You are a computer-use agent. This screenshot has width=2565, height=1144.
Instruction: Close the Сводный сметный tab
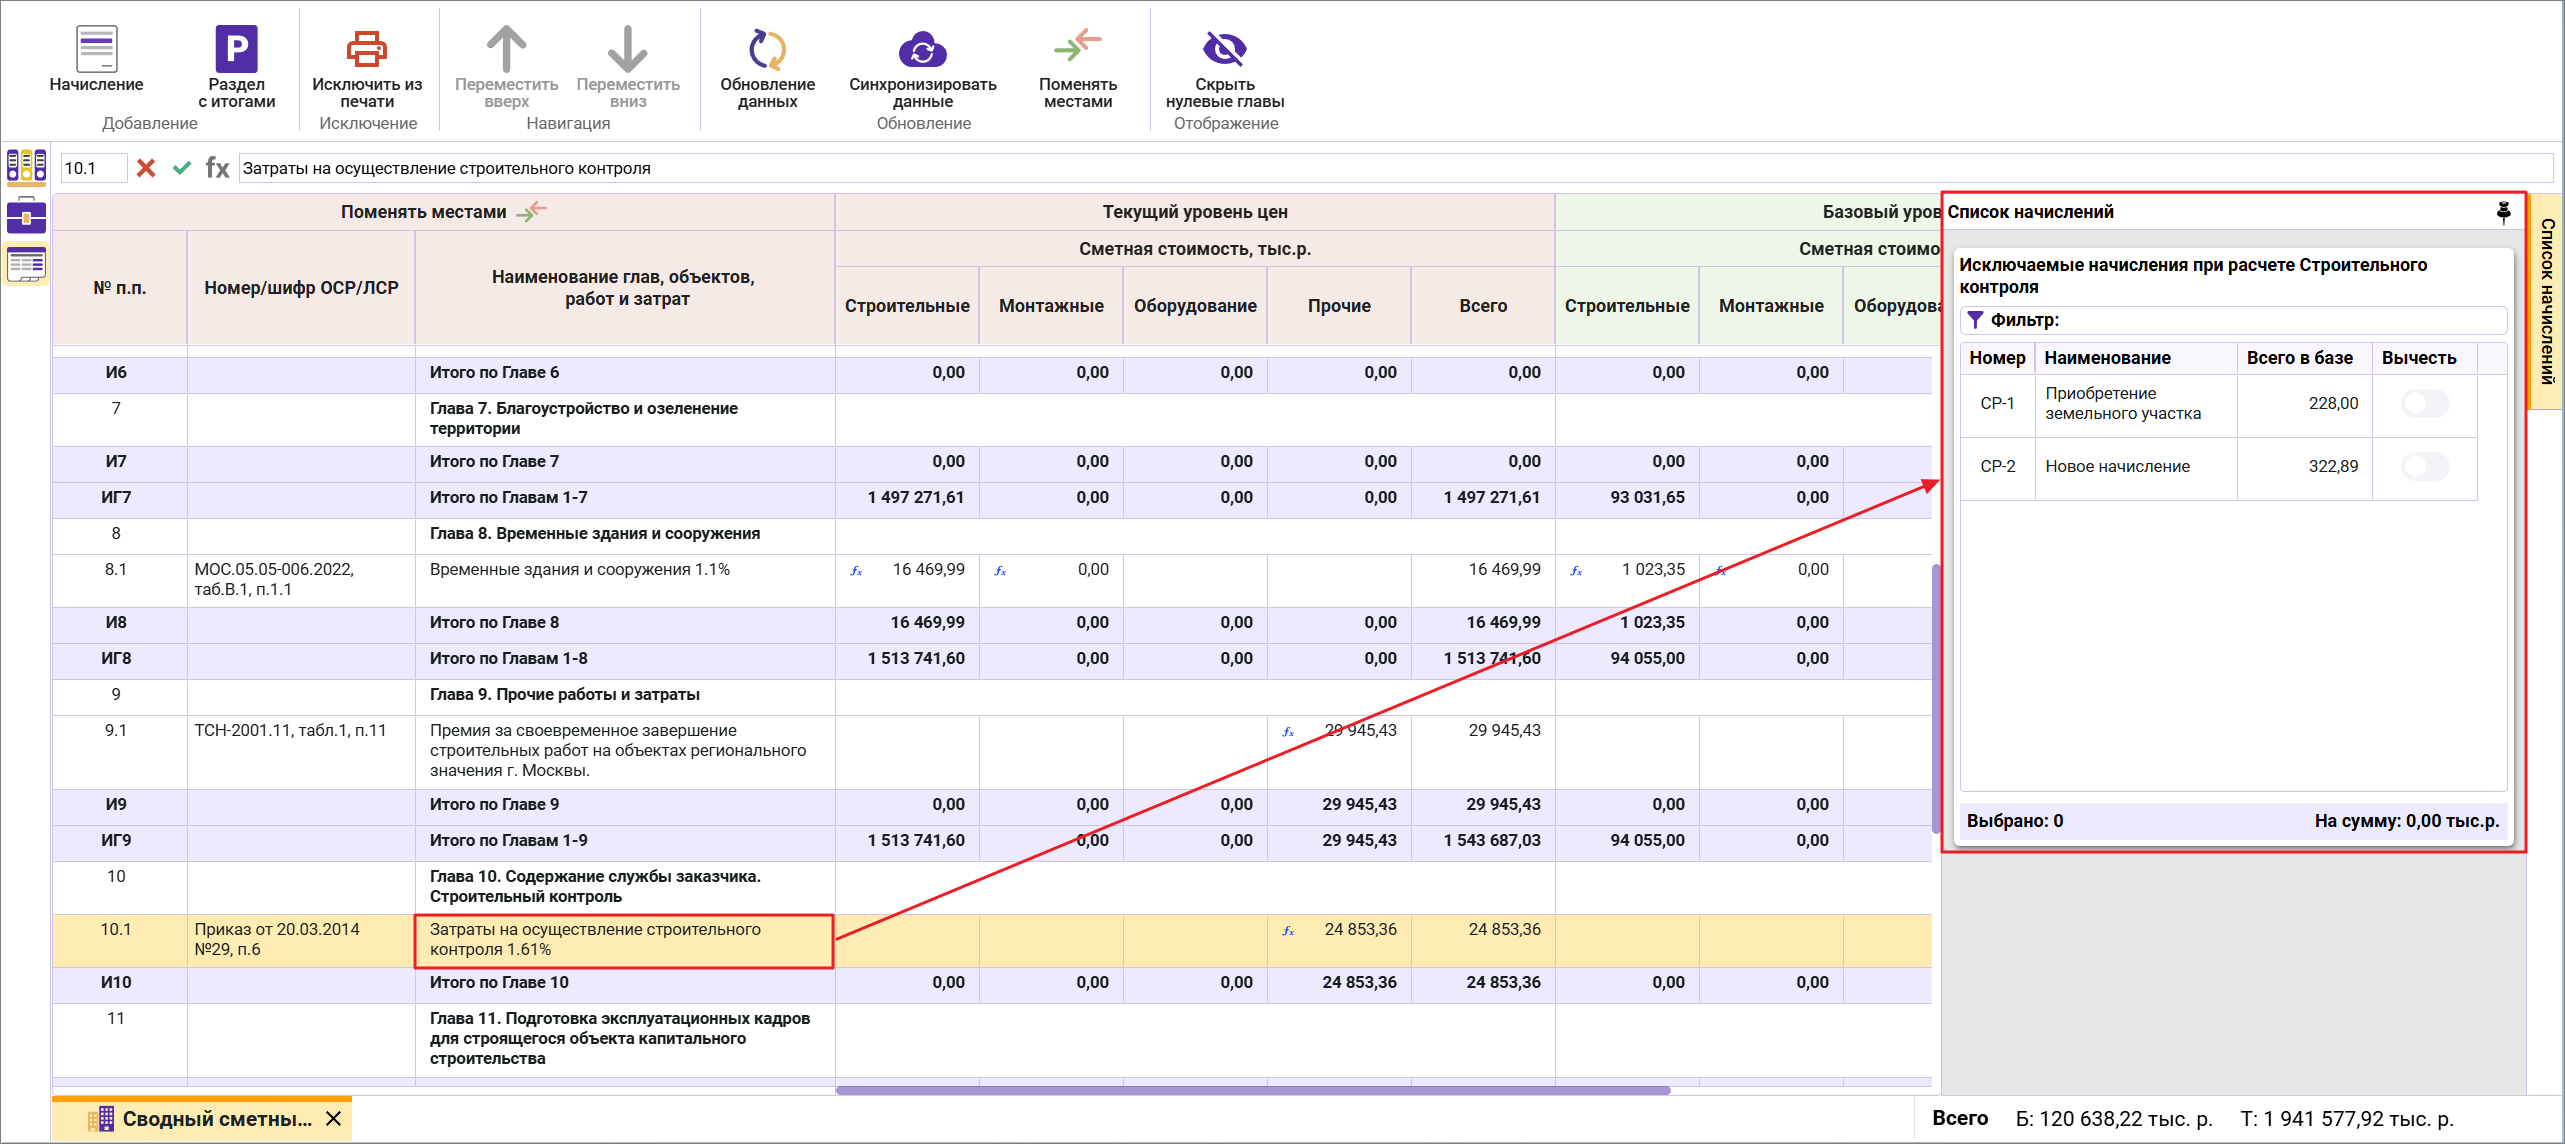point(334,1119)
